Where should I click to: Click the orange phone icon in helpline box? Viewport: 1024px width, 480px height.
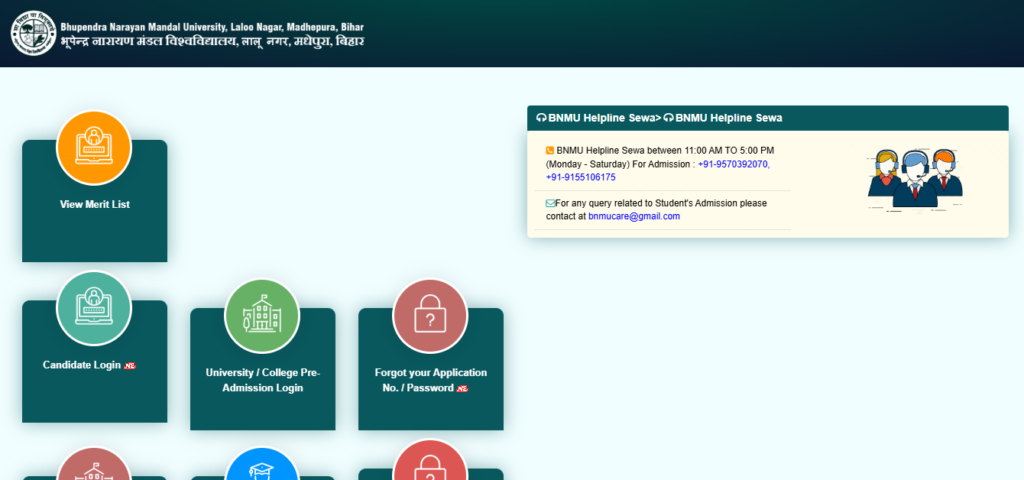click(x=550, y=150)
